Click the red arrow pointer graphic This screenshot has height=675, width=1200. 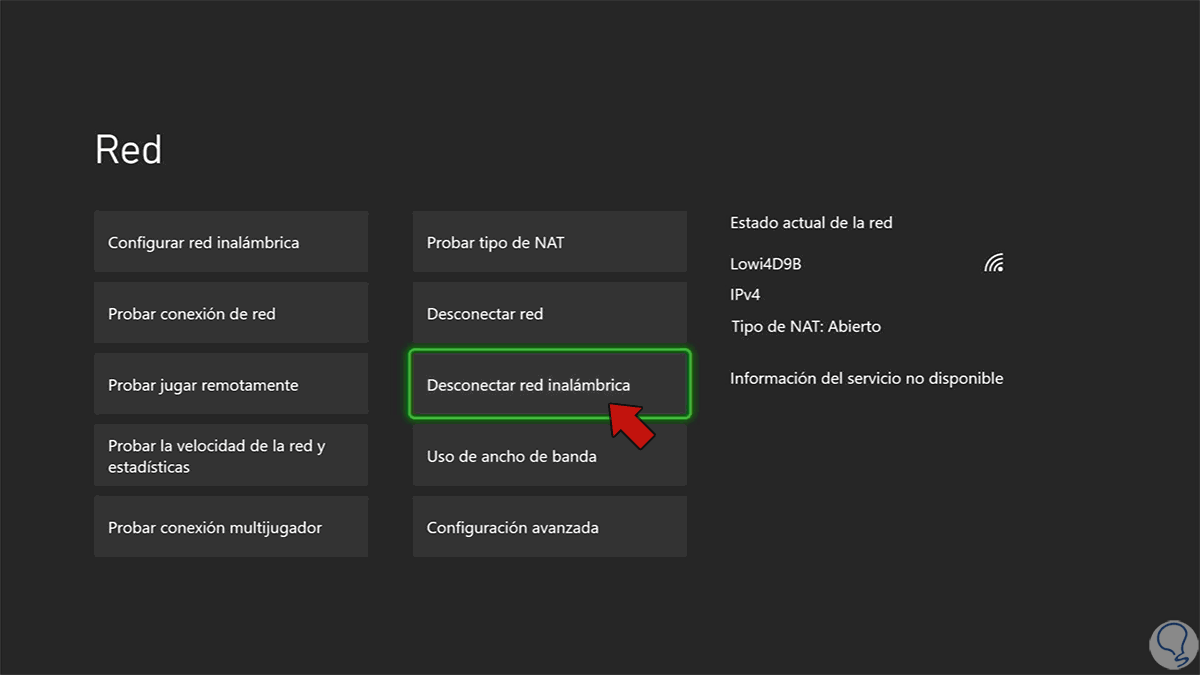pos(632,424)
